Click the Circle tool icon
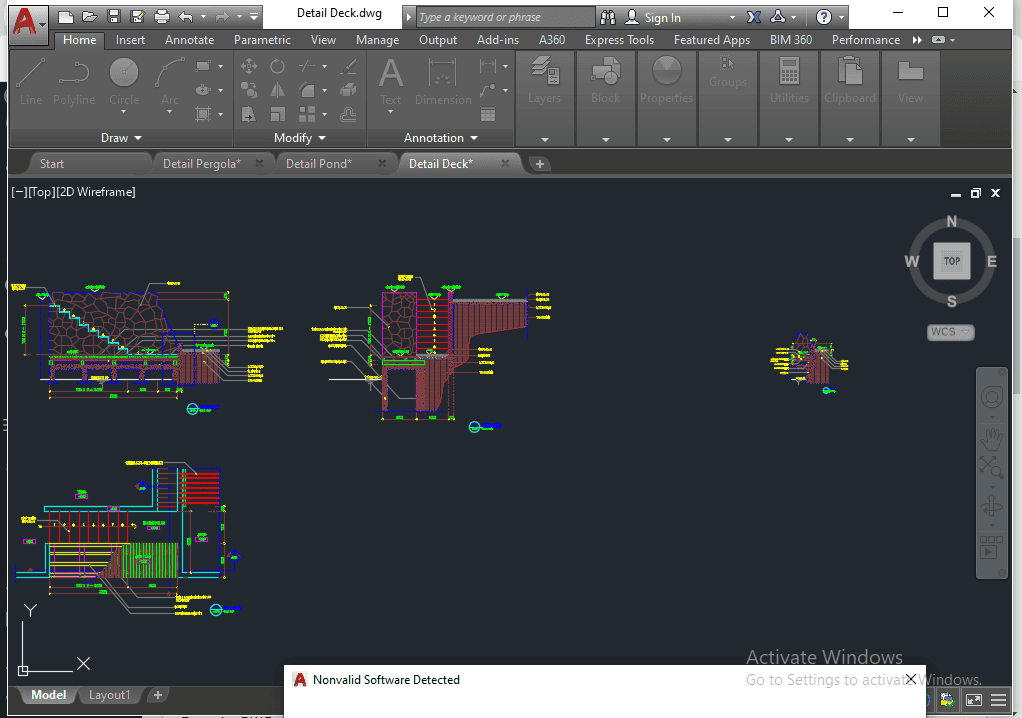The width and height of the screenshot is (1022, 718). tap(124, 80)
